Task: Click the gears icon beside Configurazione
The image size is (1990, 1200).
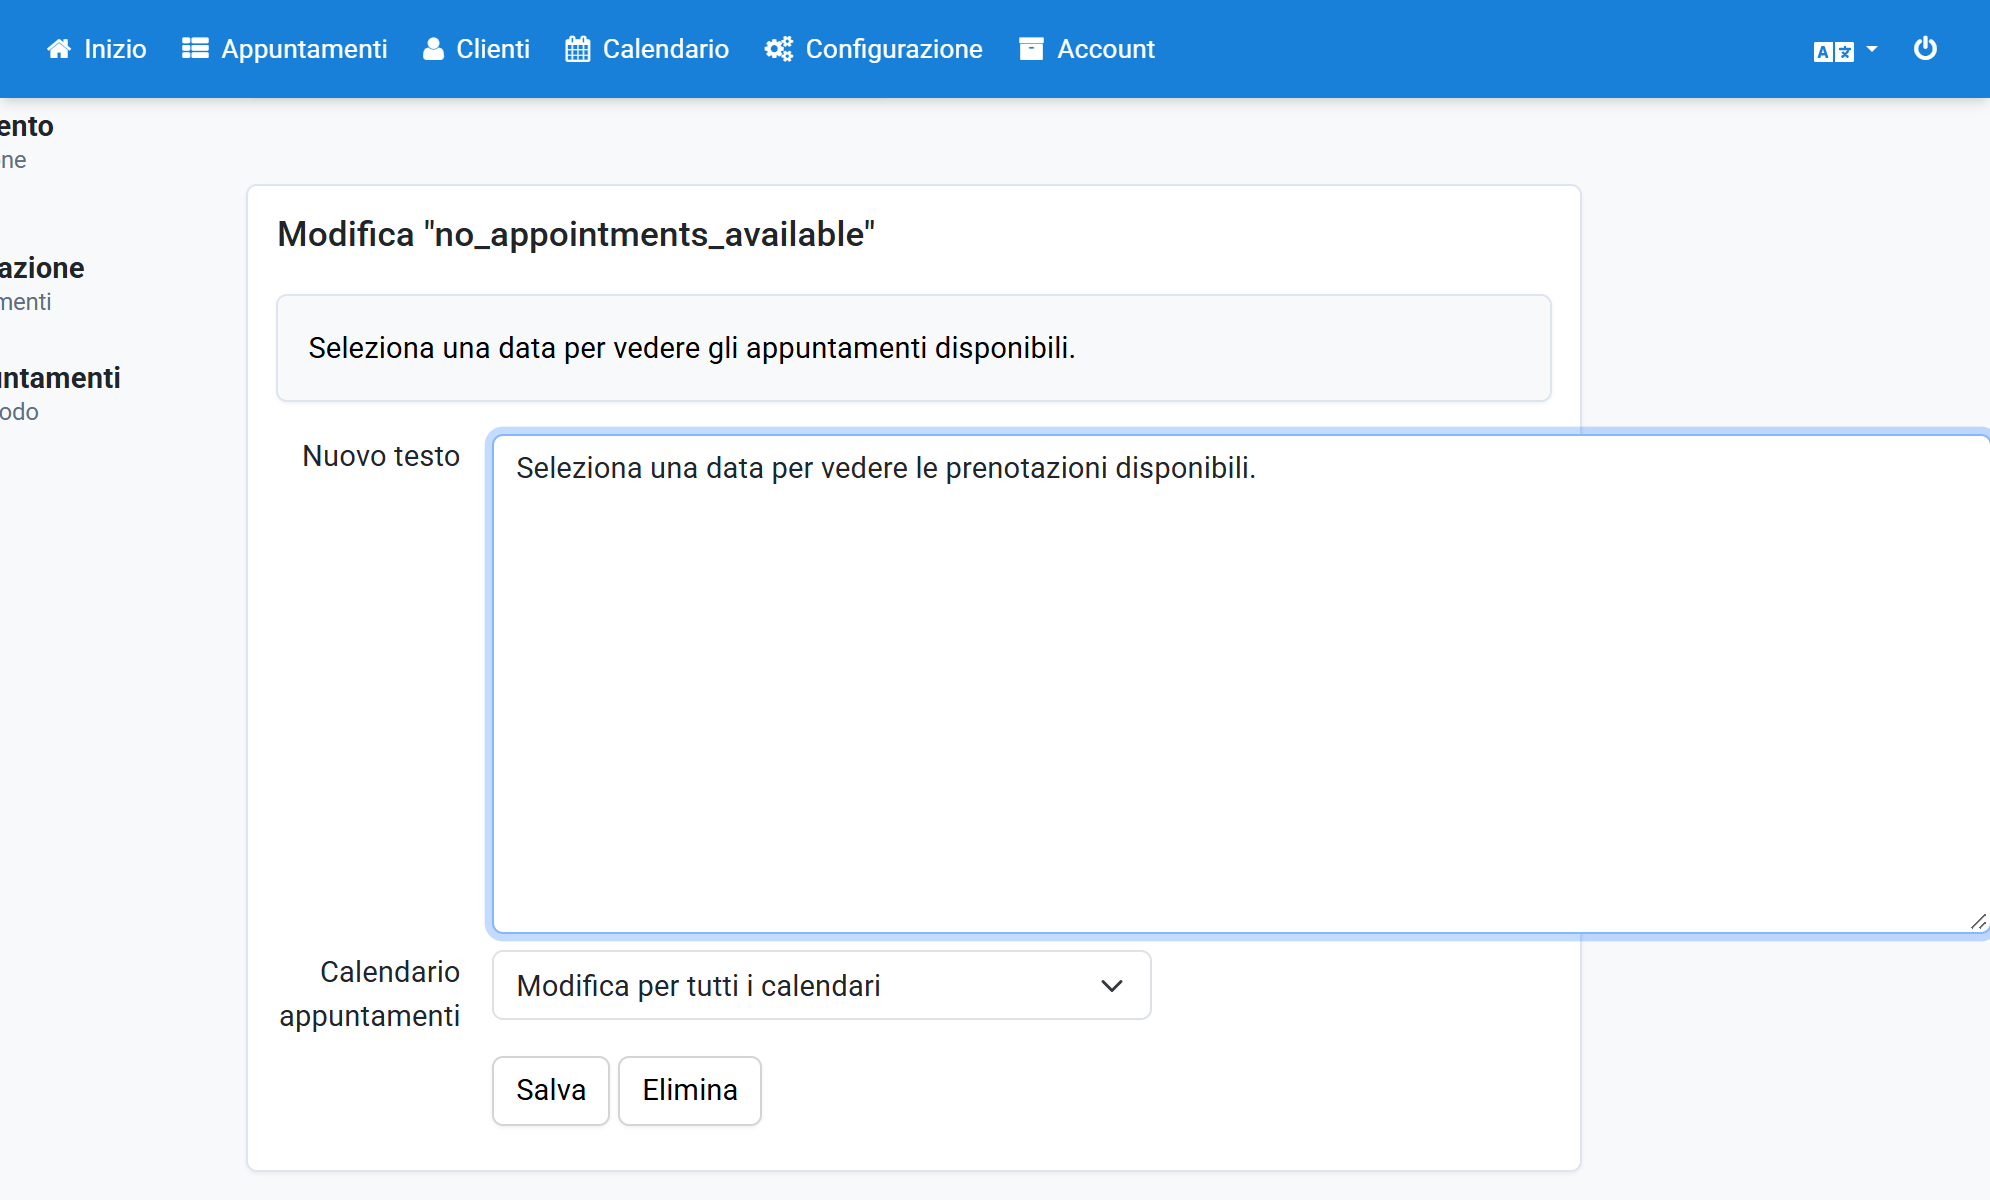Action: coord(779,49)
